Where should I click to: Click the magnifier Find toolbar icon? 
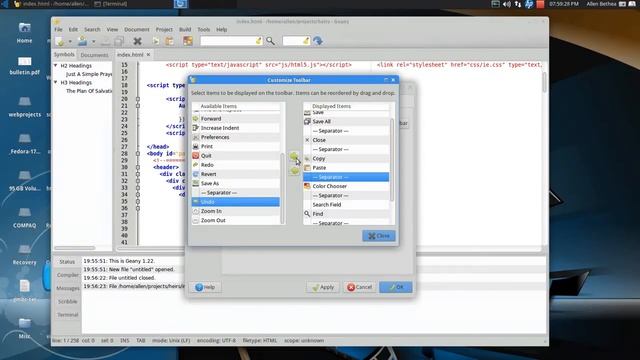(270, 41)
